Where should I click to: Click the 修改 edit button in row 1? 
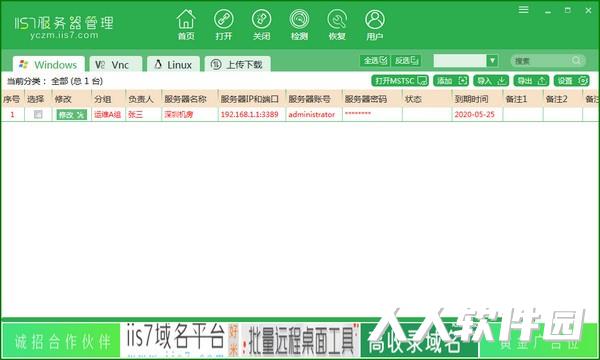pyautogui.click(x=72, y=114)
